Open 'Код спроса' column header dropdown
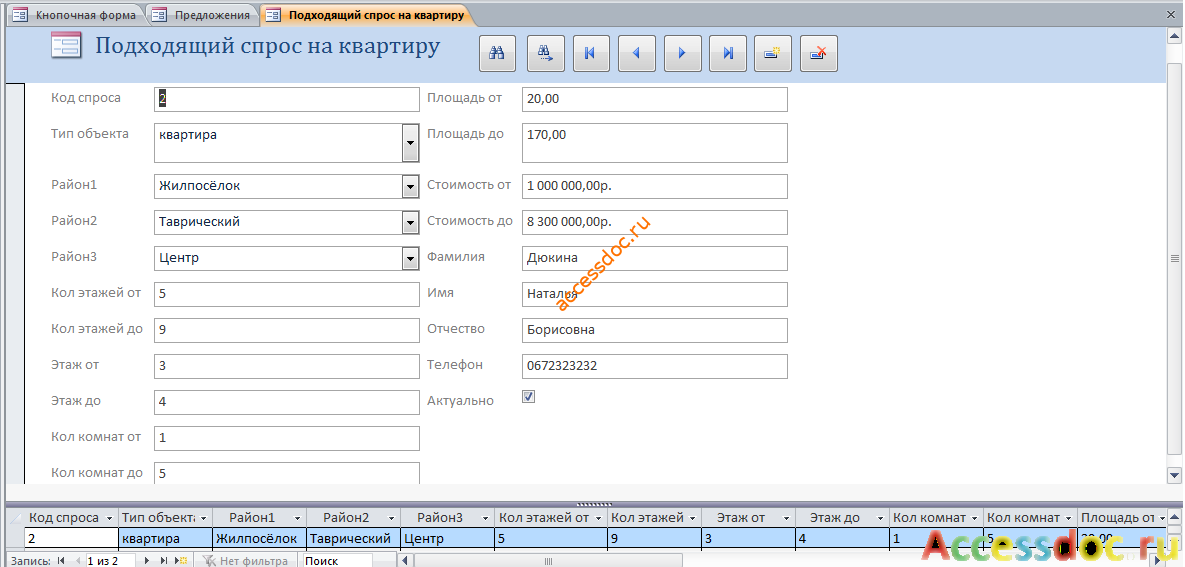This screenshot has height=567, width=1185. [x=110, y=518]
